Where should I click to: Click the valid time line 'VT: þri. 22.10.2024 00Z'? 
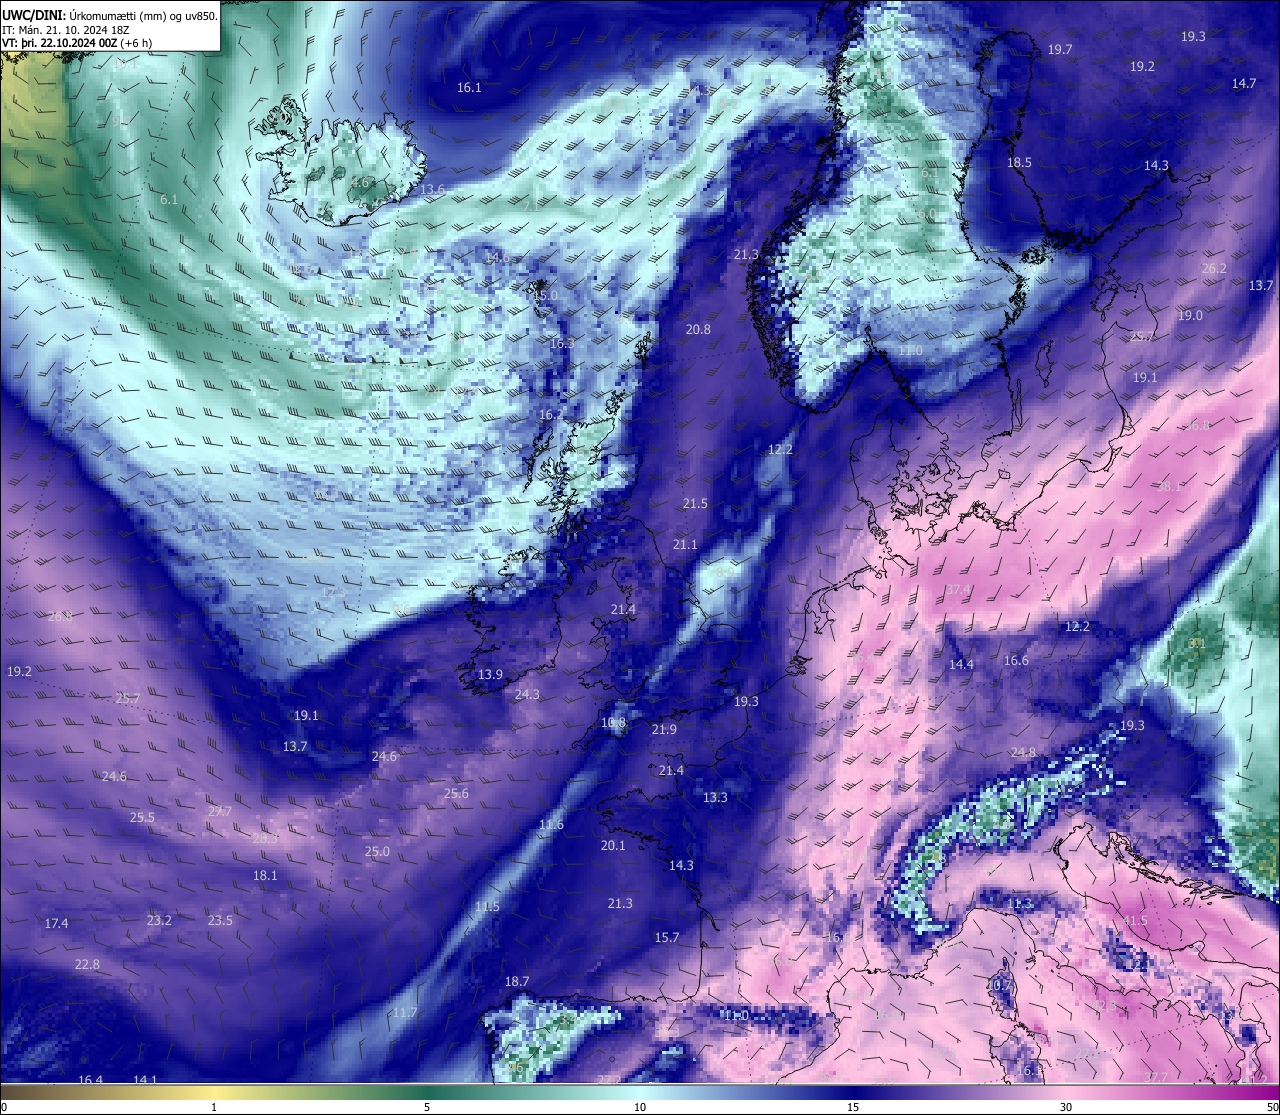click(x=77, y=43)
